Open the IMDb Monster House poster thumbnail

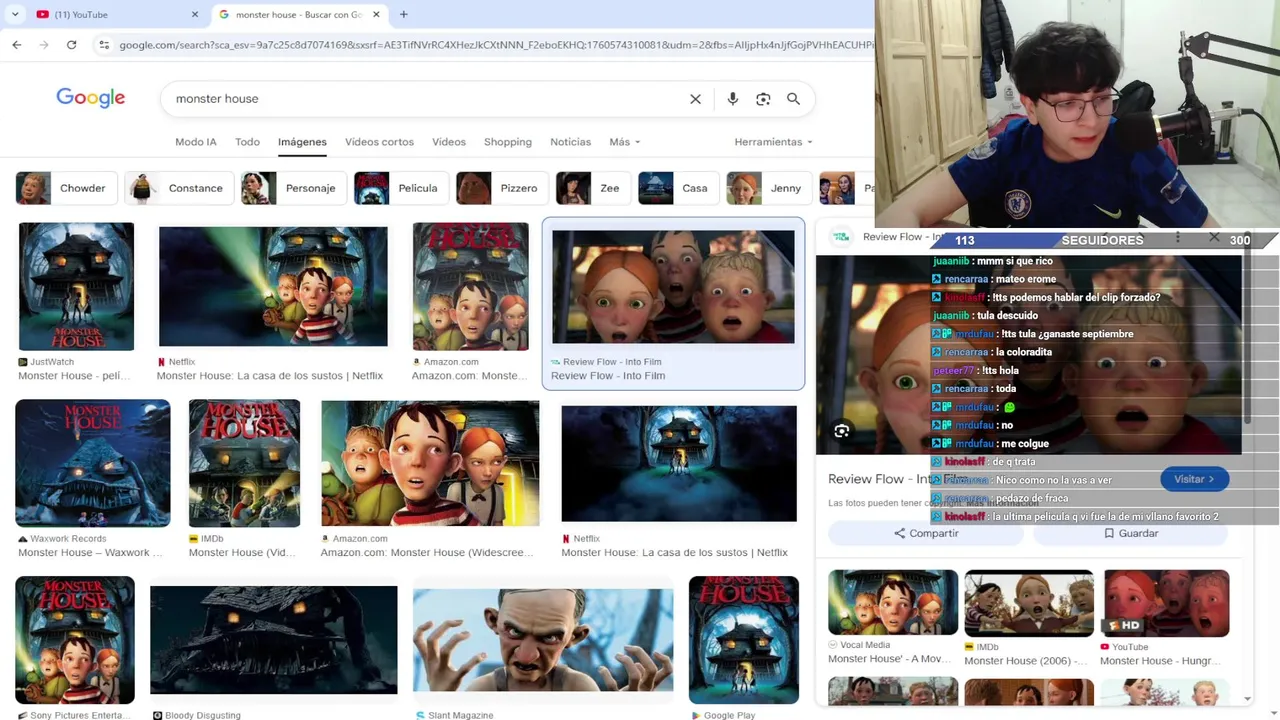point(244,463)
